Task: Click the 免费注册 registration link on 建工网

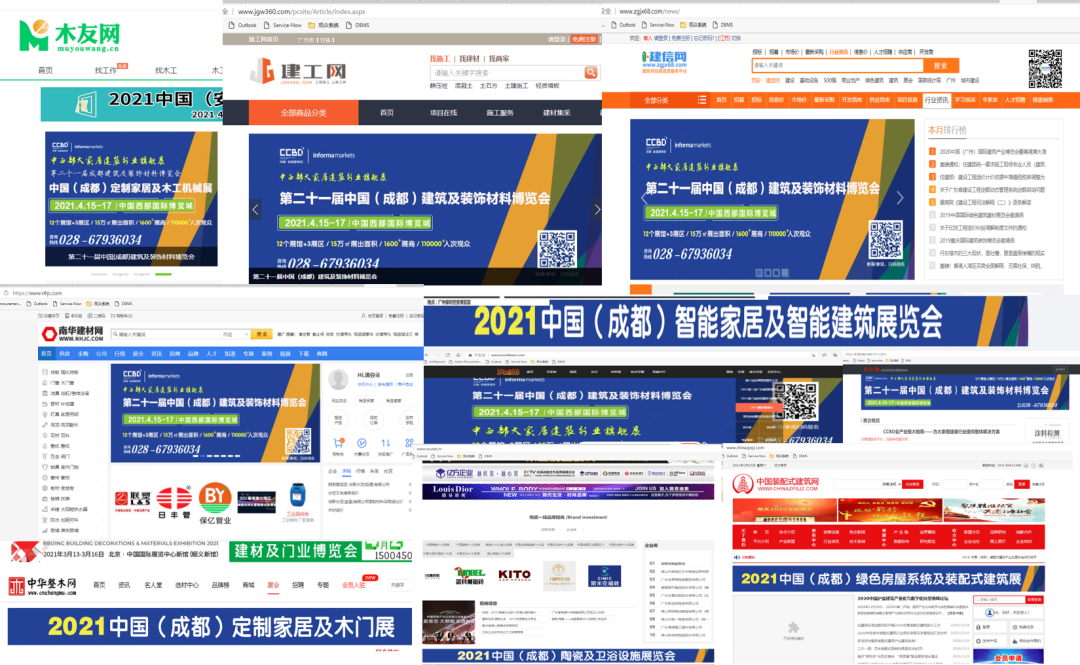Action: click(x=584, y=39)
